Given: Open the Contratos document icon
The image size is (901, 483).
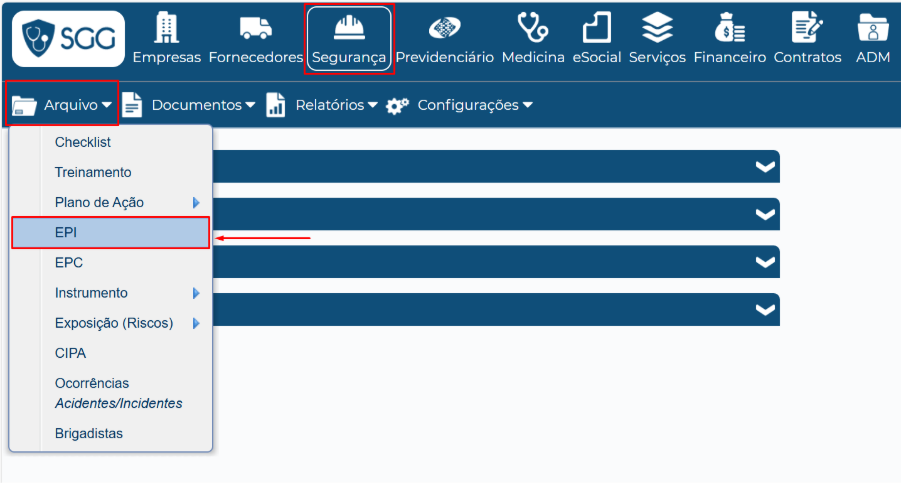Looking at the screenshot, I should pyautogui.click(x=807, y=28).
